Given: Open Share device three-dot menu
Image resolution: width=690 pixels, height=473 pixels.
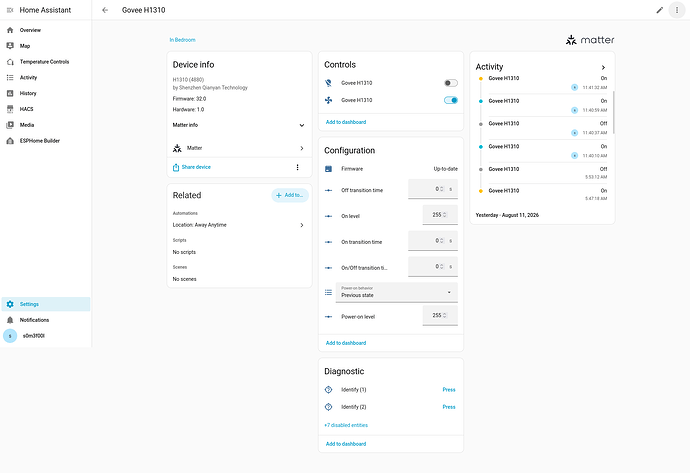Looking at the screenshot, I should pos(297,167).
